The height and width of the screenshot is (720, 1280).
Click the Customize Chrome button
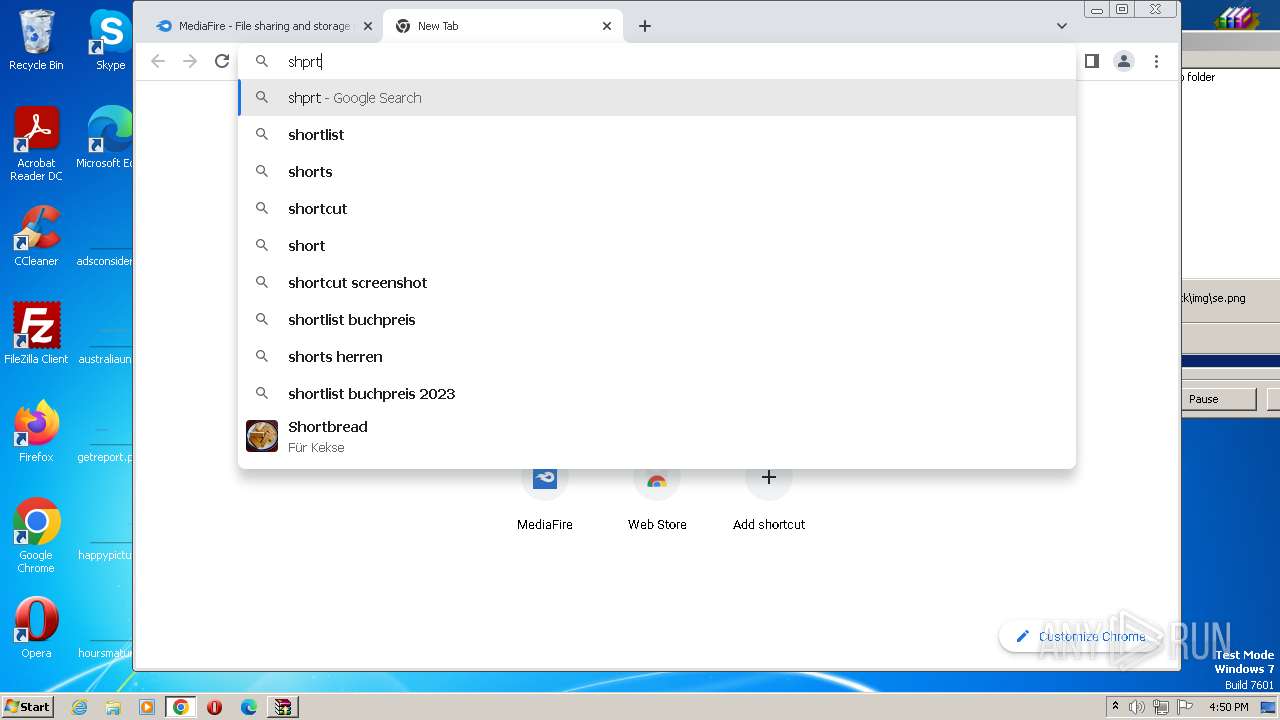1080,636
